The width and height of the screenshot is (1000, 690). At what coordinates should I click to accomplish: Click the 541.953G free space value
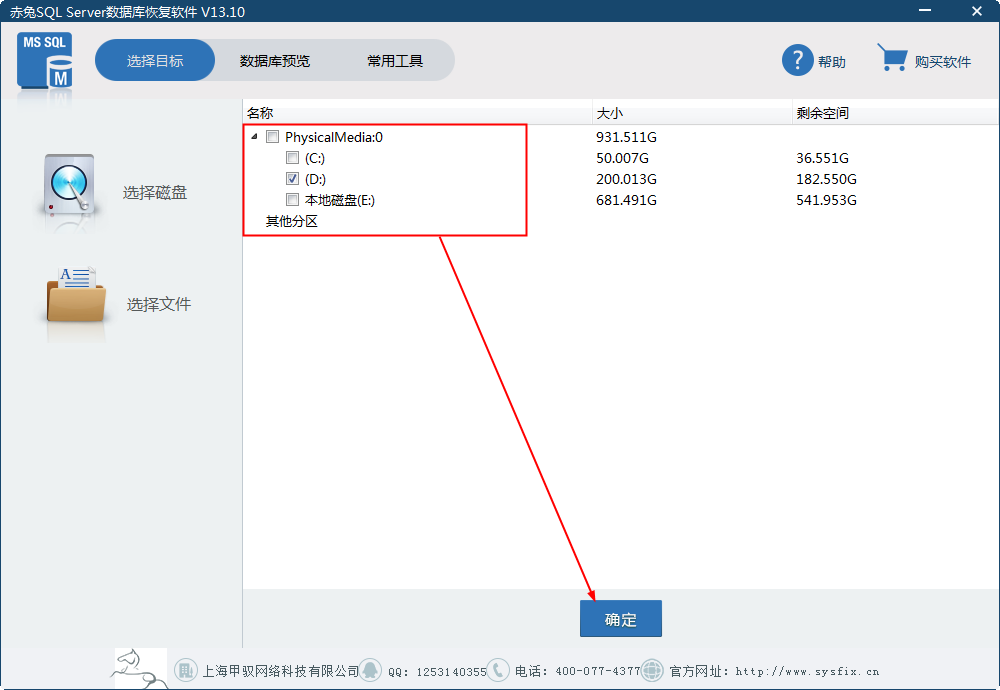[826, 200]
